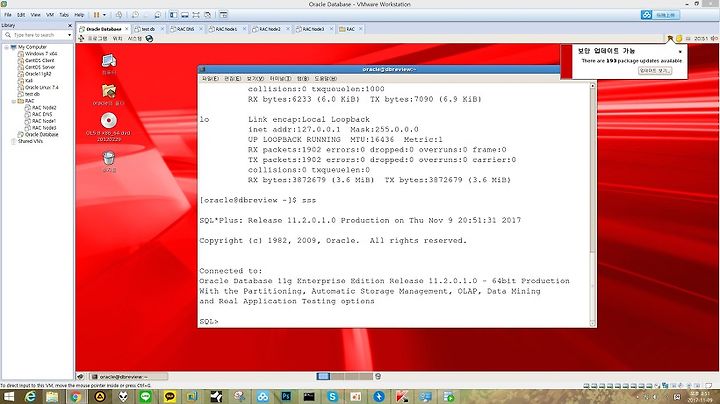The height and width of the screenshot is (404, 720).
Task: Open the Edit menu in VMware
Action: pos(21,15)
